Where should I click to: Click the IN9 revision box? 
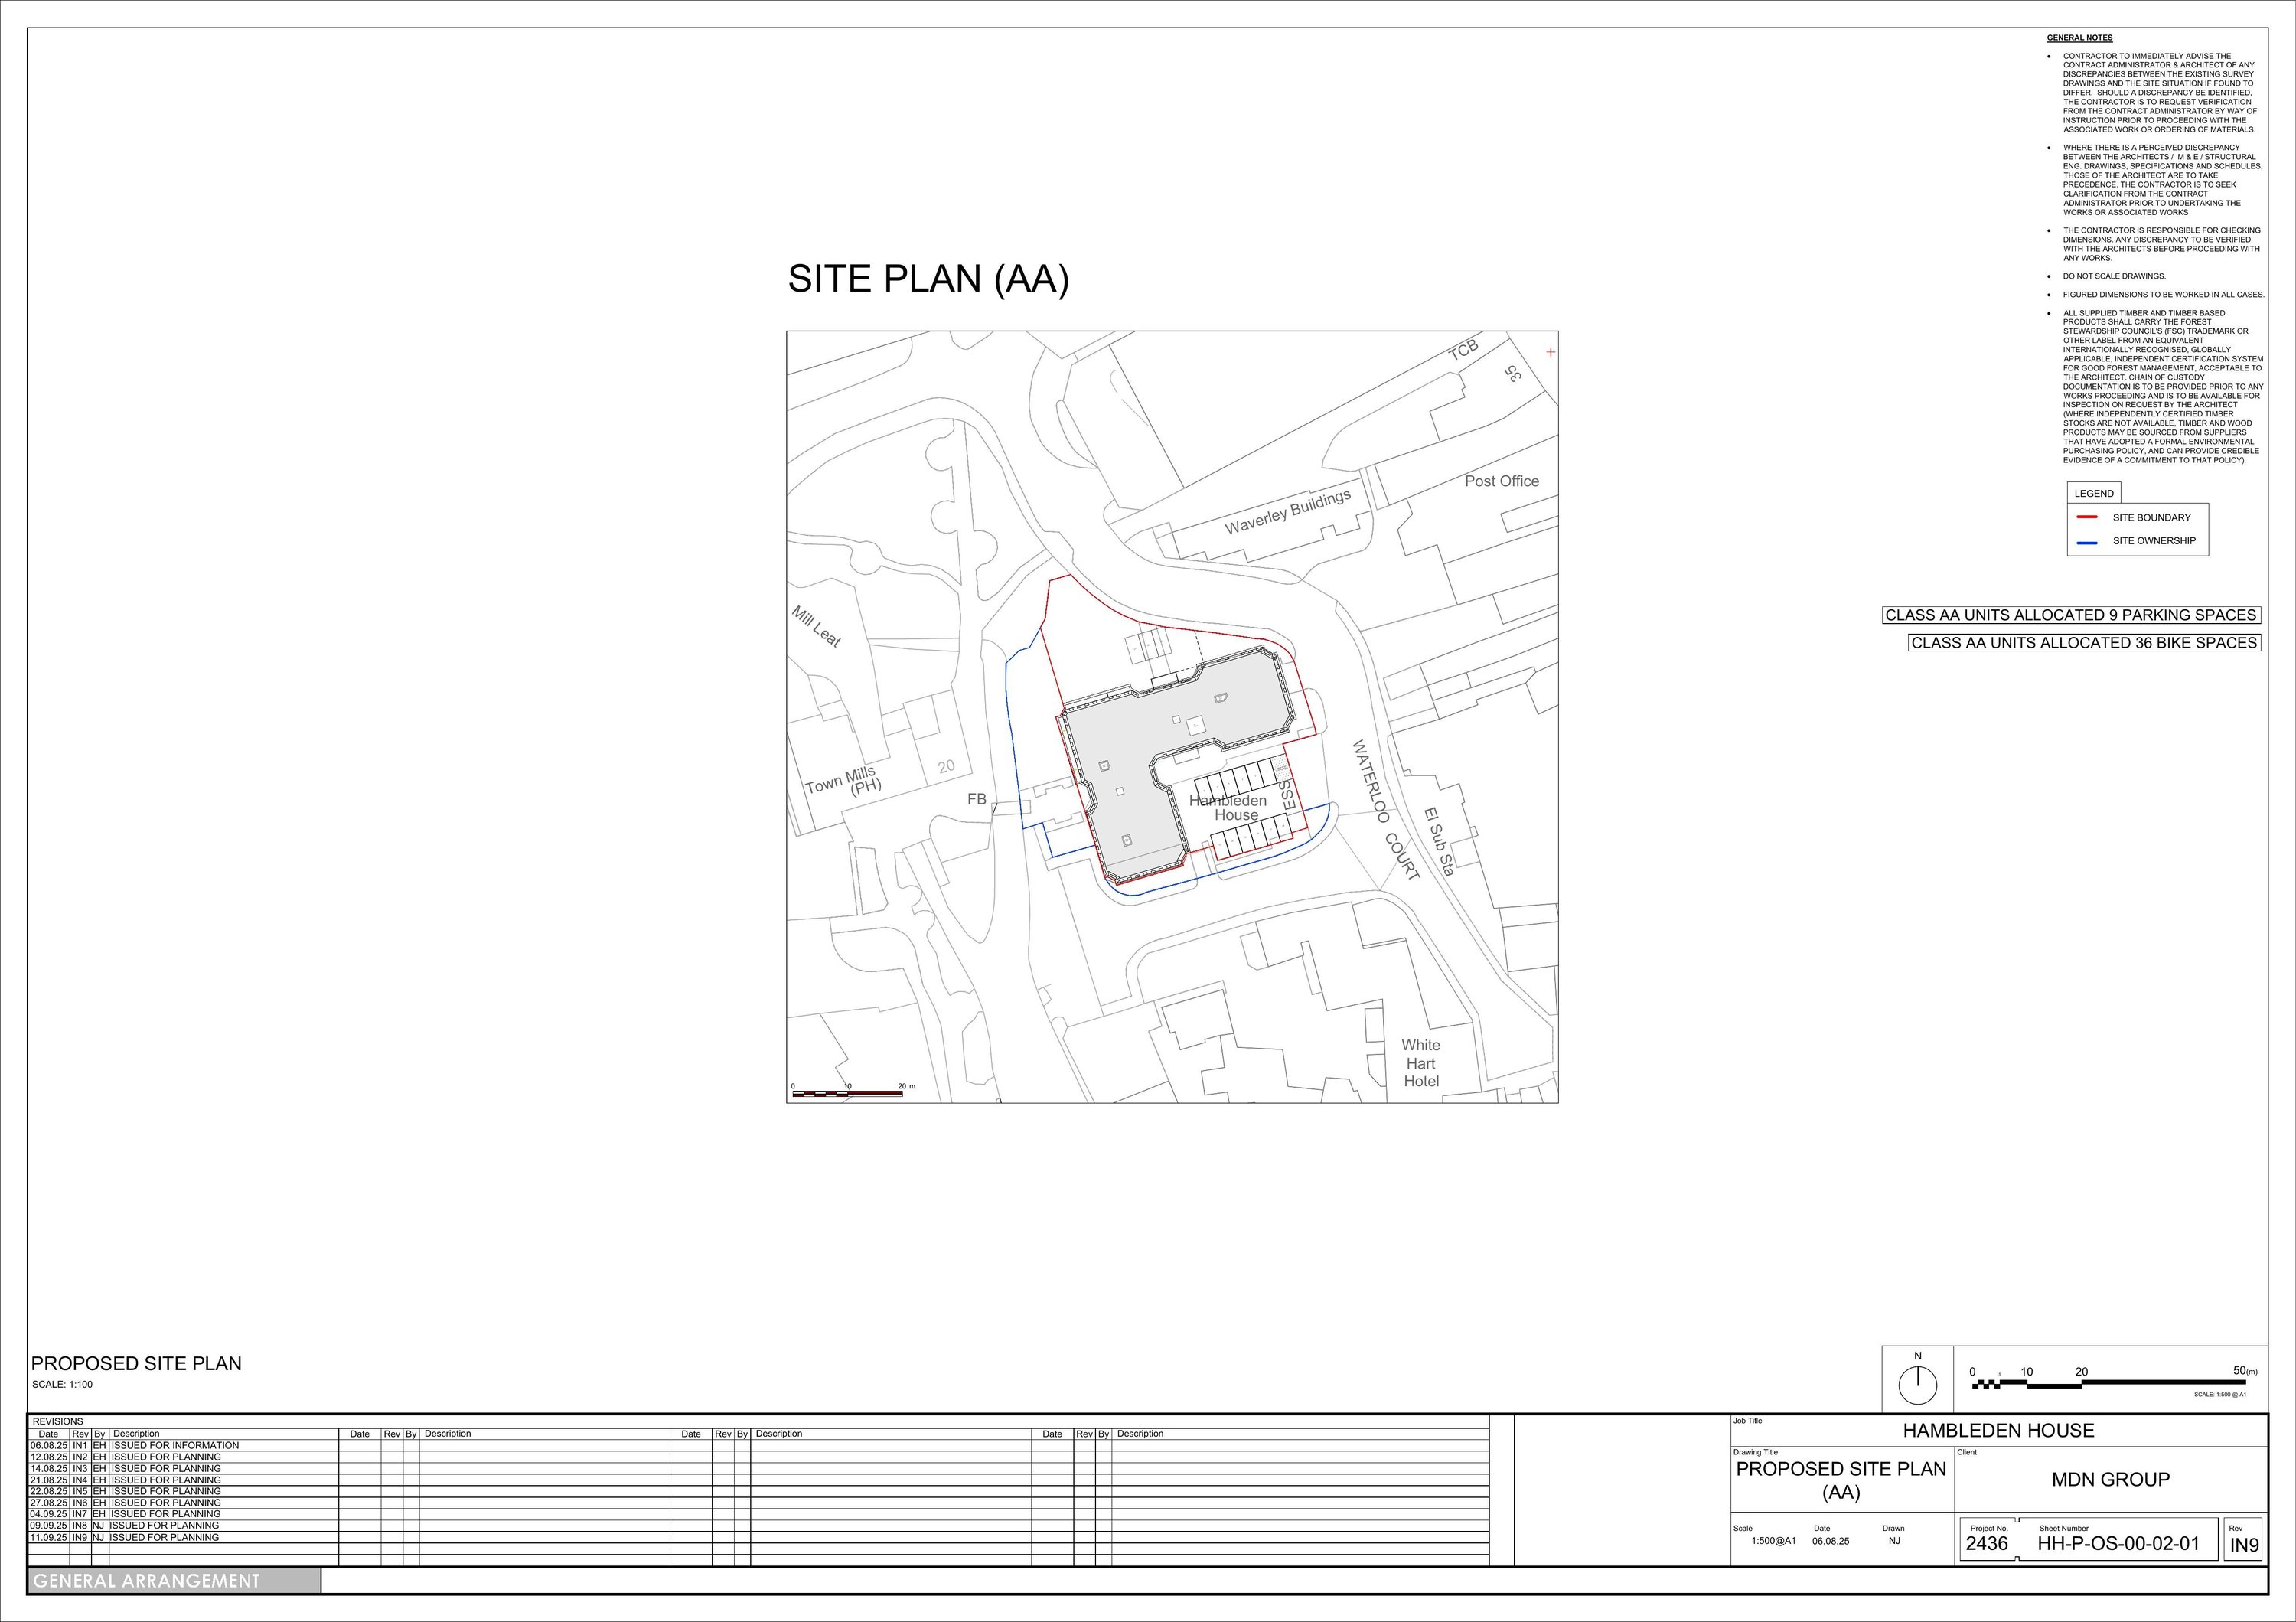pyautogui.click(x=2244, y=1545)
